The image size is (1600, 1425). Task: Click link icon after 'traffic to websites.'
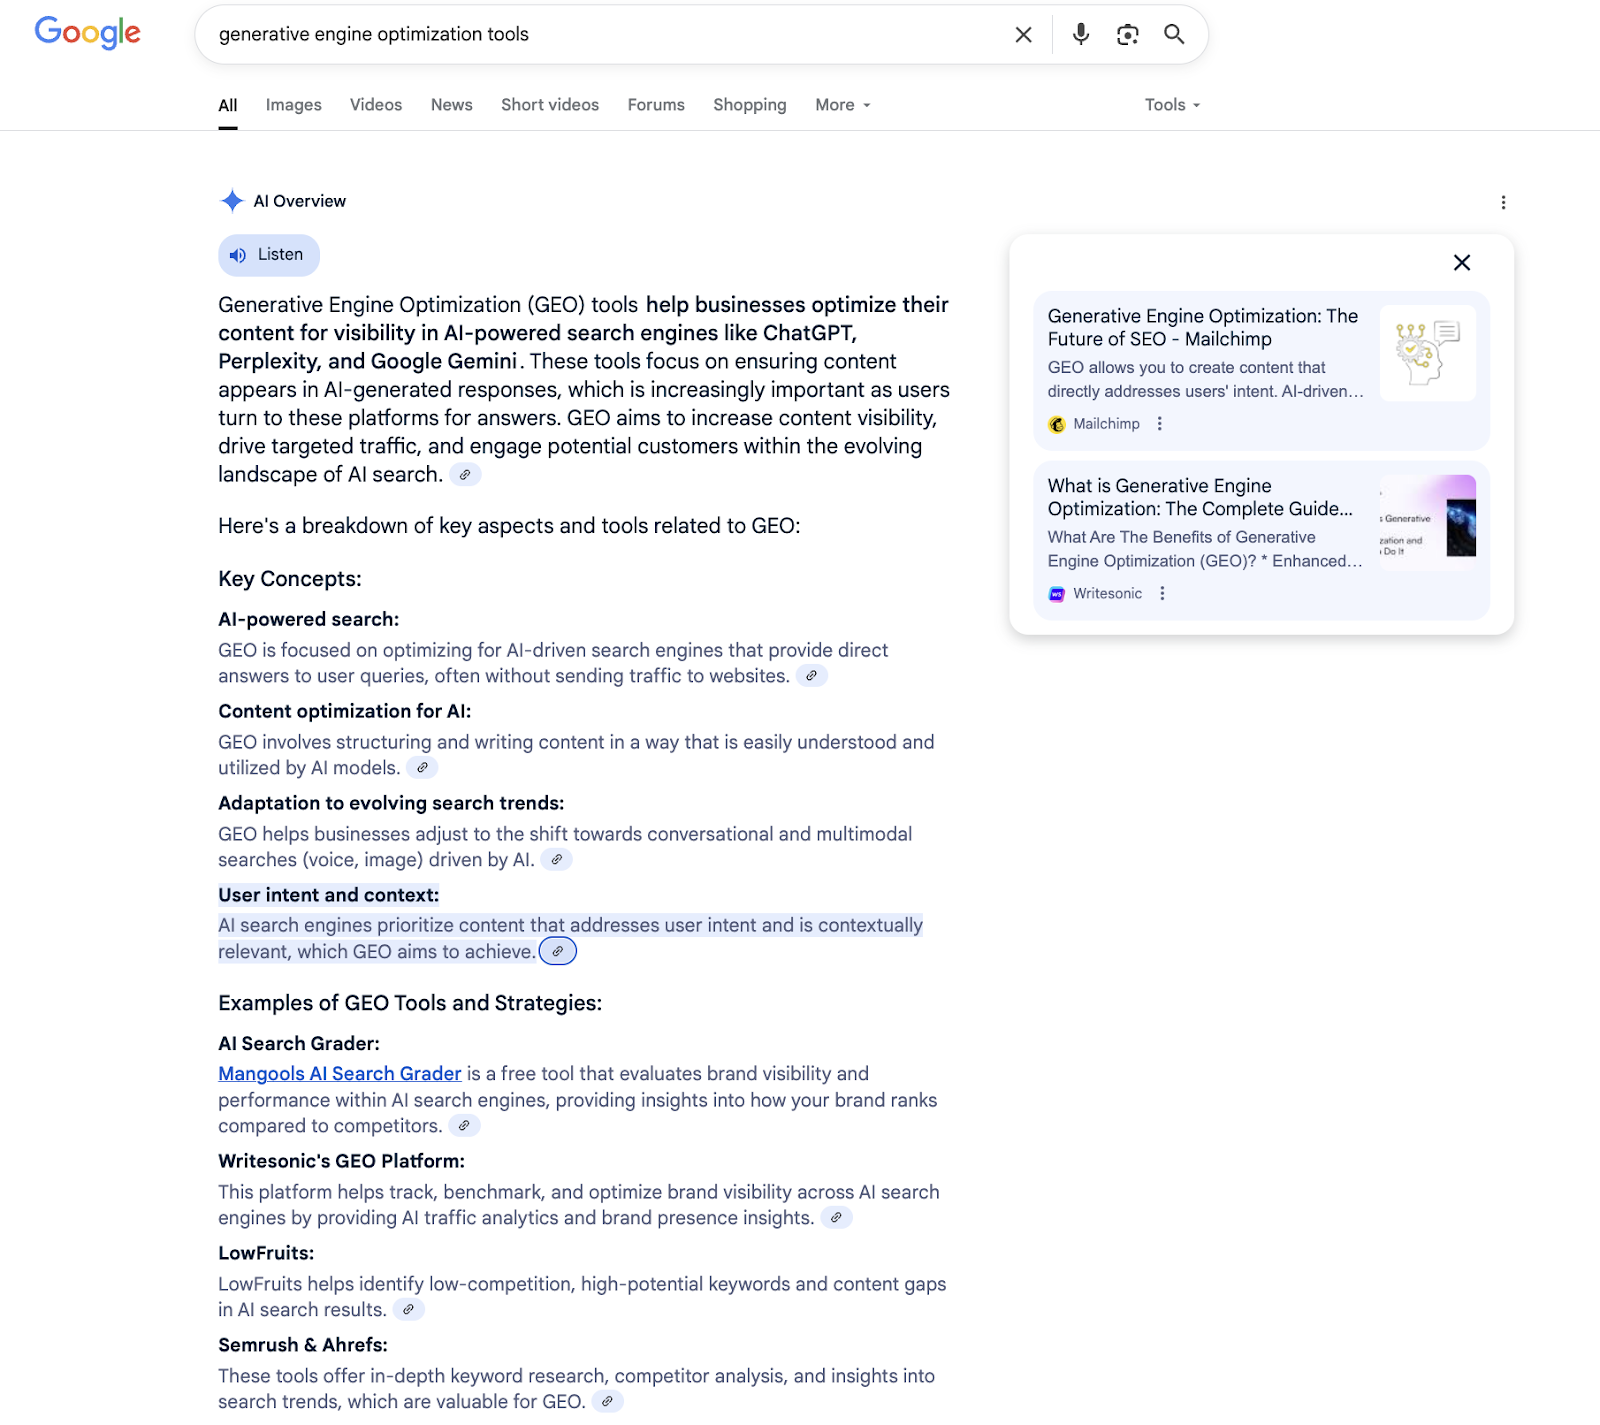(812, 676)
